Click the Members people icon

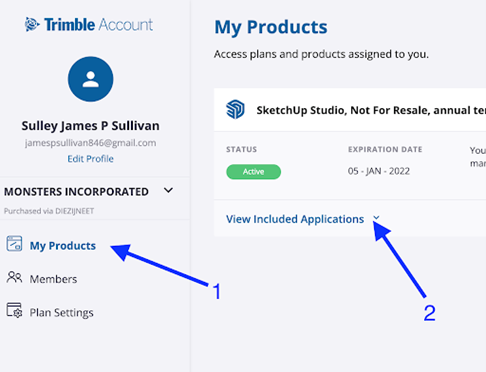[x=14, y=277]
